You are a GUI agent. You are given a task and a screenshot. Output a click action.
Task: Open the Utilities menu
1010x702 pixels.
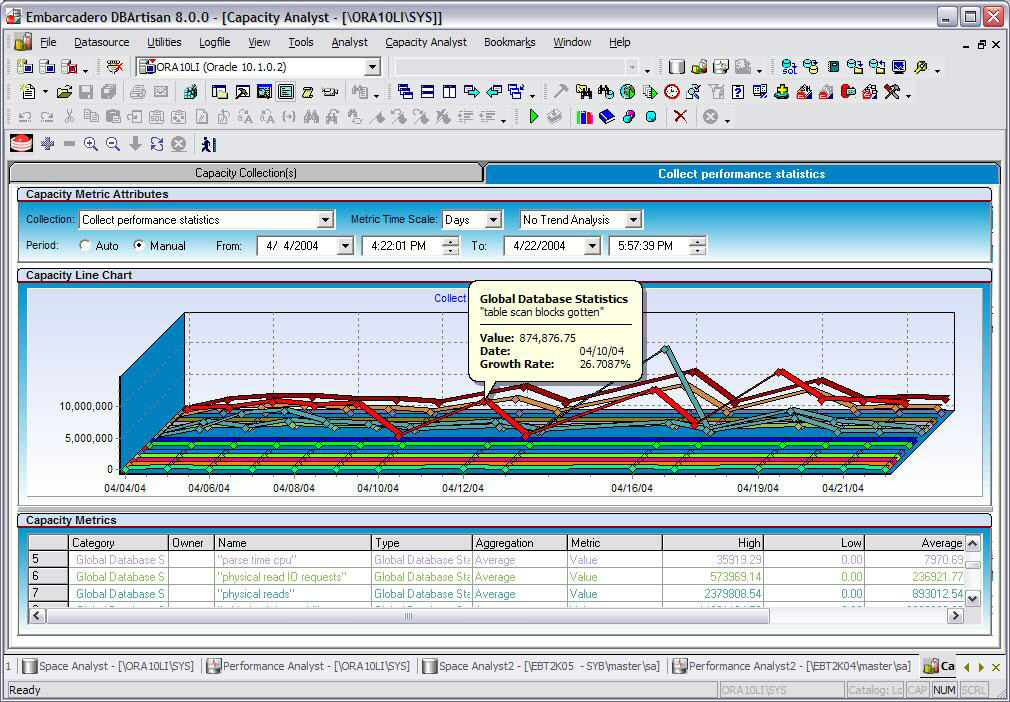click(x=164, y=43)
